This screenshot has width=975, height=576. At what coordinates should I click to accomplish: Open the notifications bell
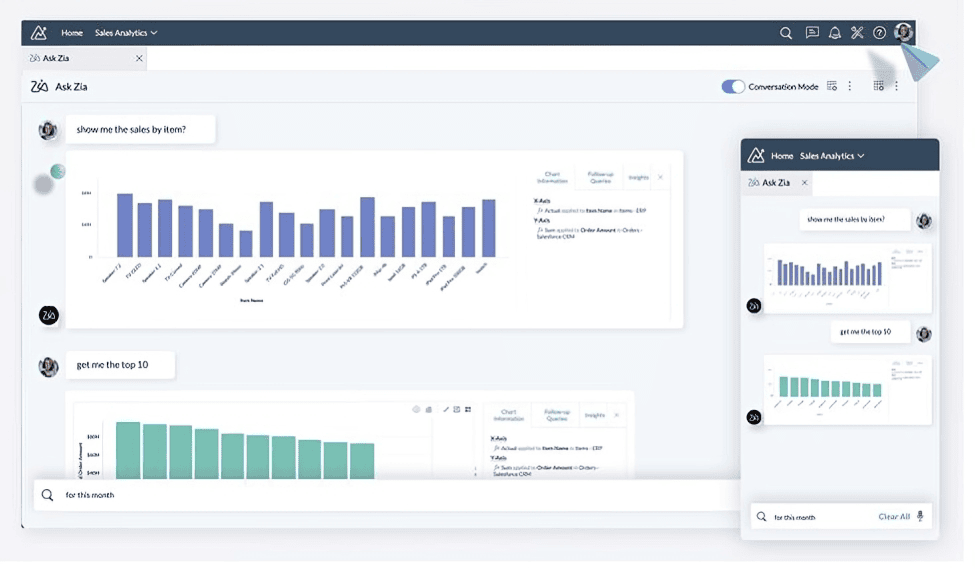[834, 32]
